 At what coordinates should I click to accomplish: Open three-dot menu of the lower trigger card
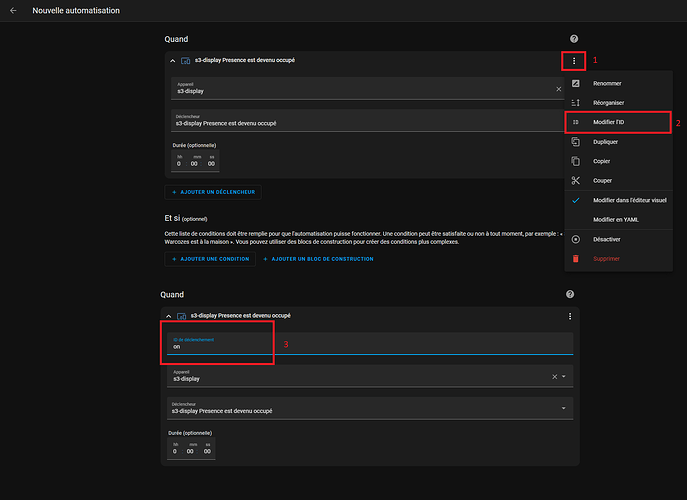tap(570, 316)
